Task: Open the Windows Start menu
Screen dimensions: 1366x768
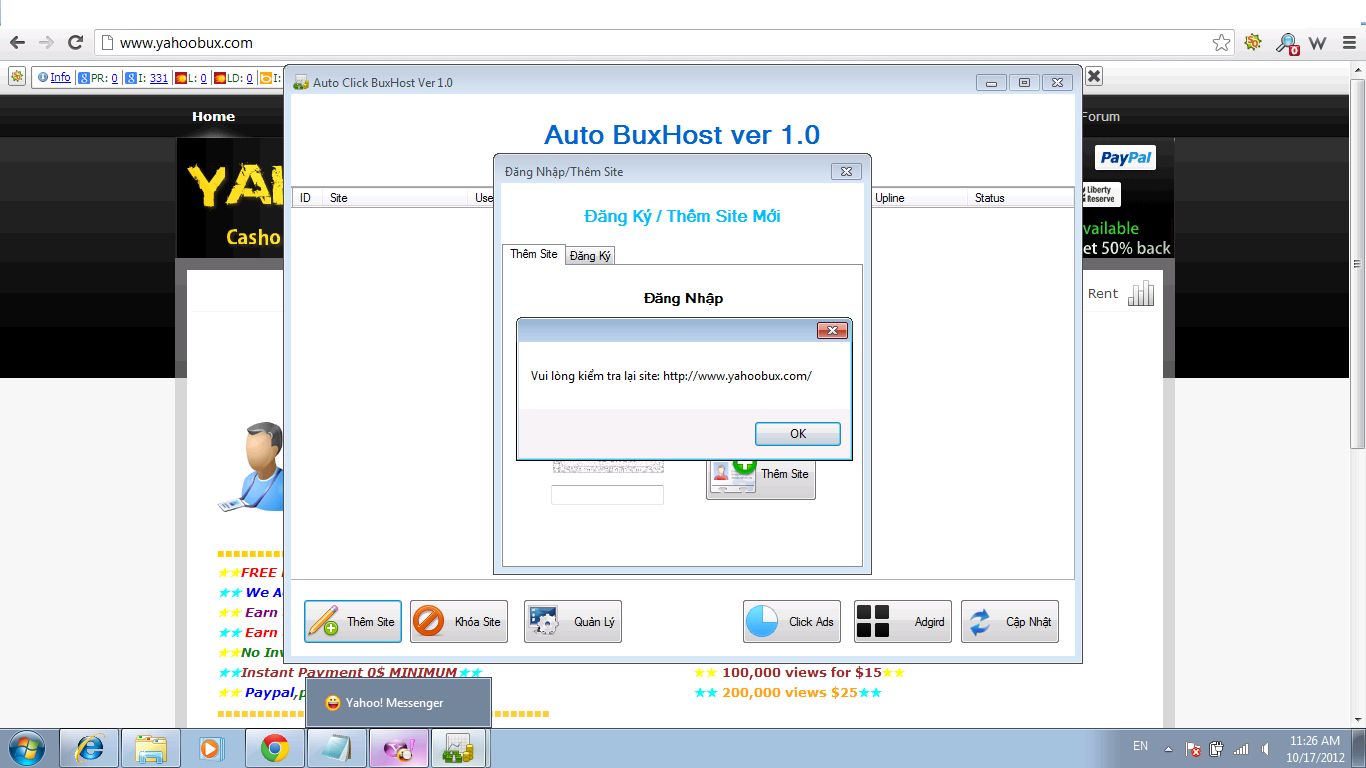Action: [x=26, y=748]
